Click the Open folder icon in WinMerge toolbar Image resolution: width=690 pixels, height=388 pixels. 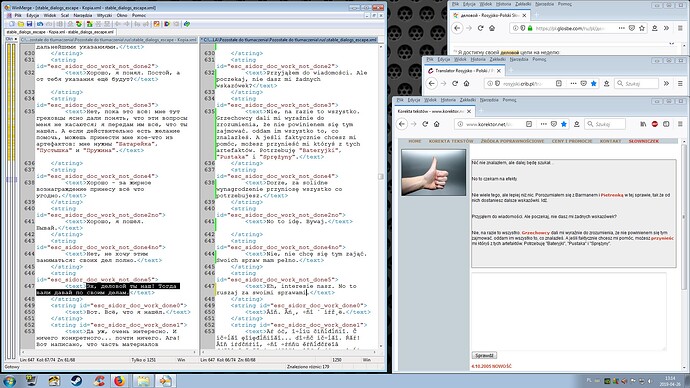point(21,24)
